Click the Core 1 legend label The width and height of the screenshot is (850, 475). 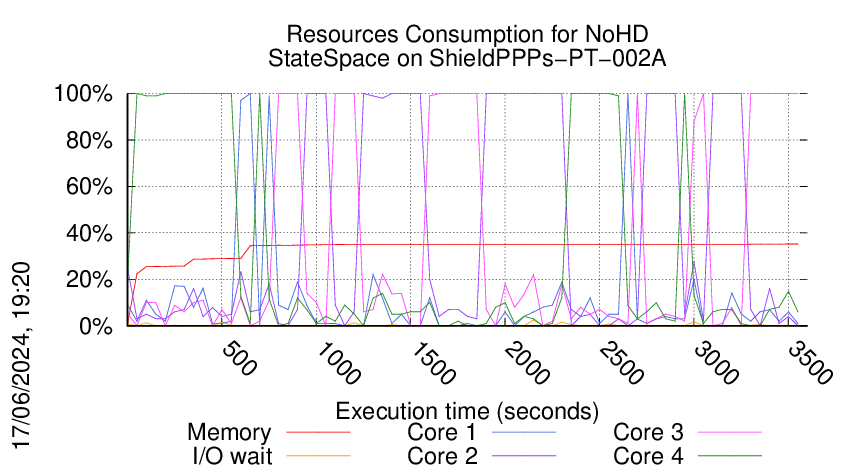coord(441,432)
